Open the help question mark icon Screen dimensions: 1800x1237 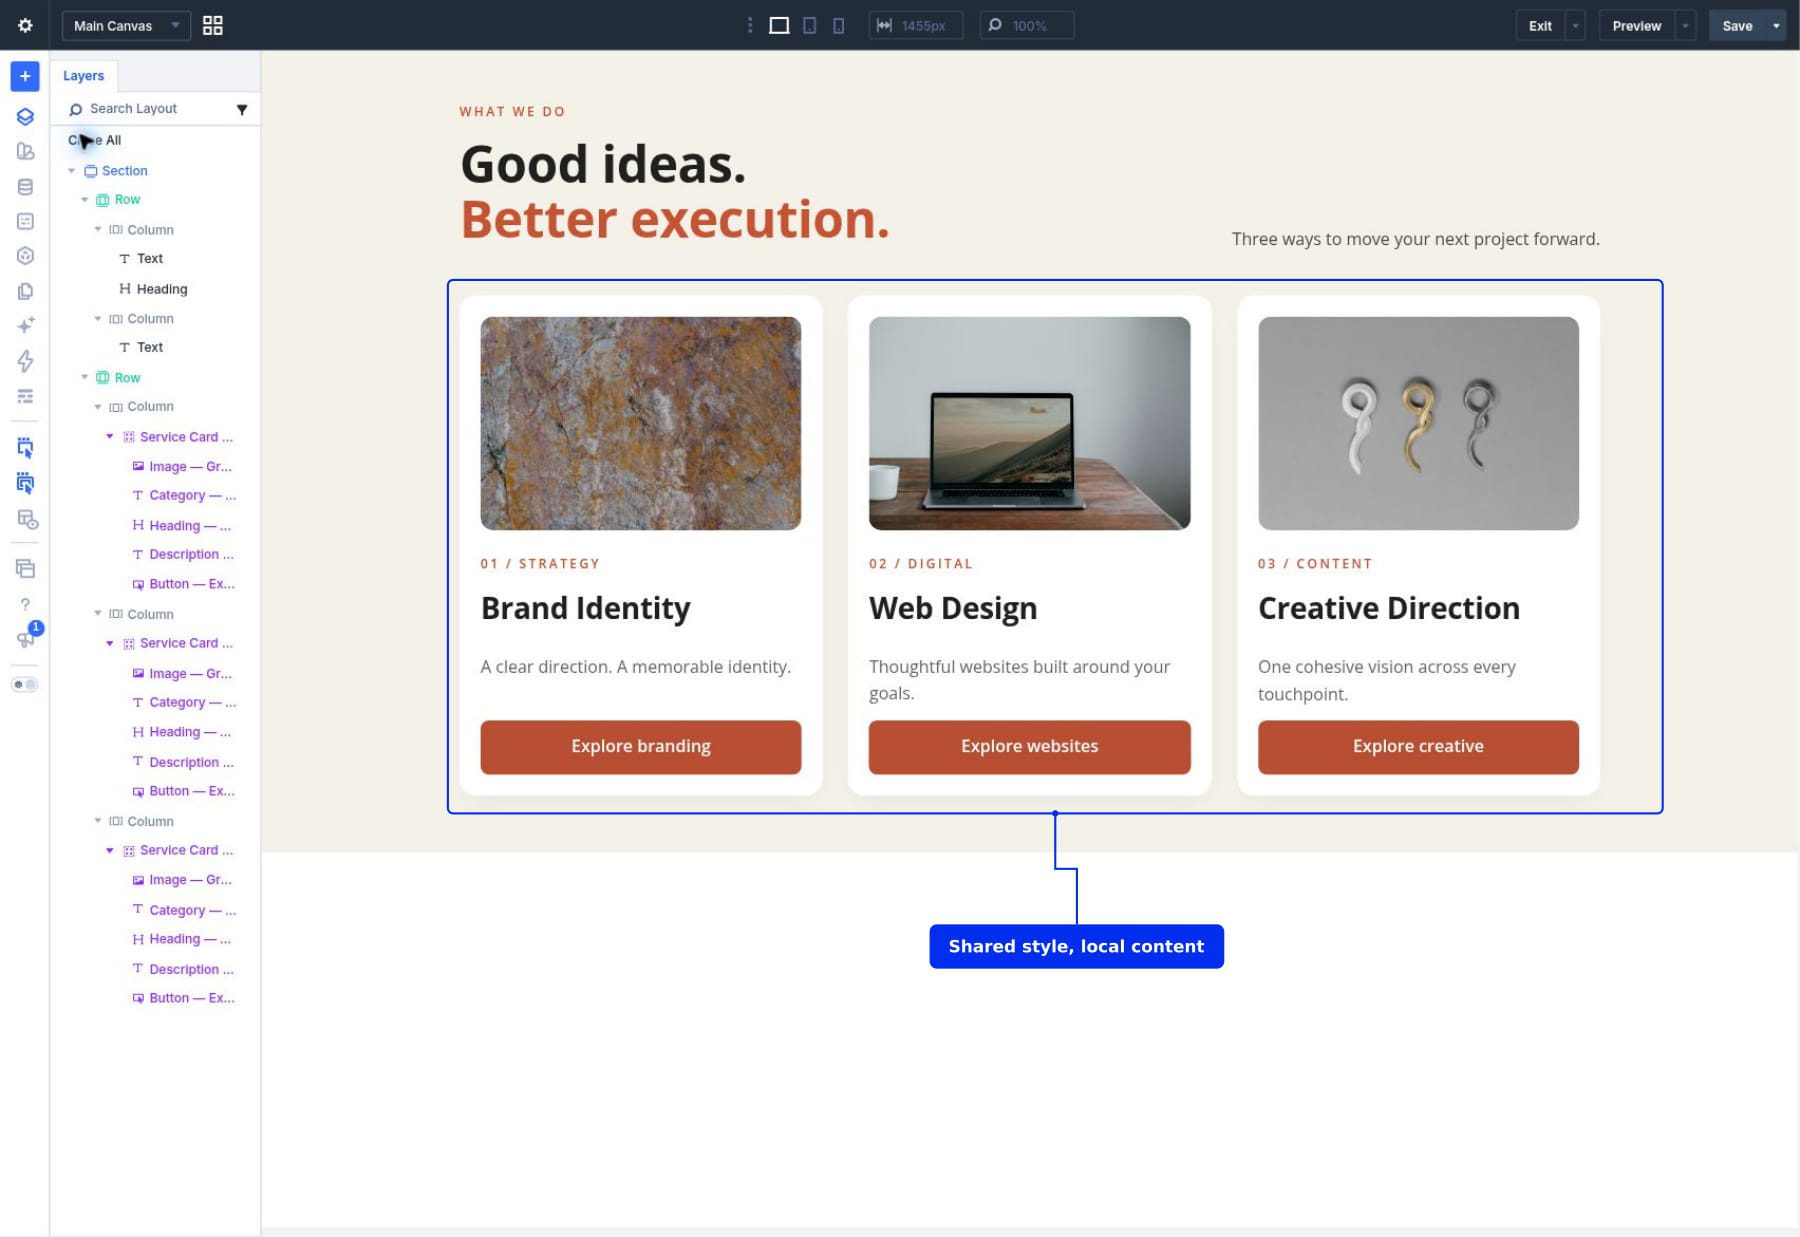25,604
